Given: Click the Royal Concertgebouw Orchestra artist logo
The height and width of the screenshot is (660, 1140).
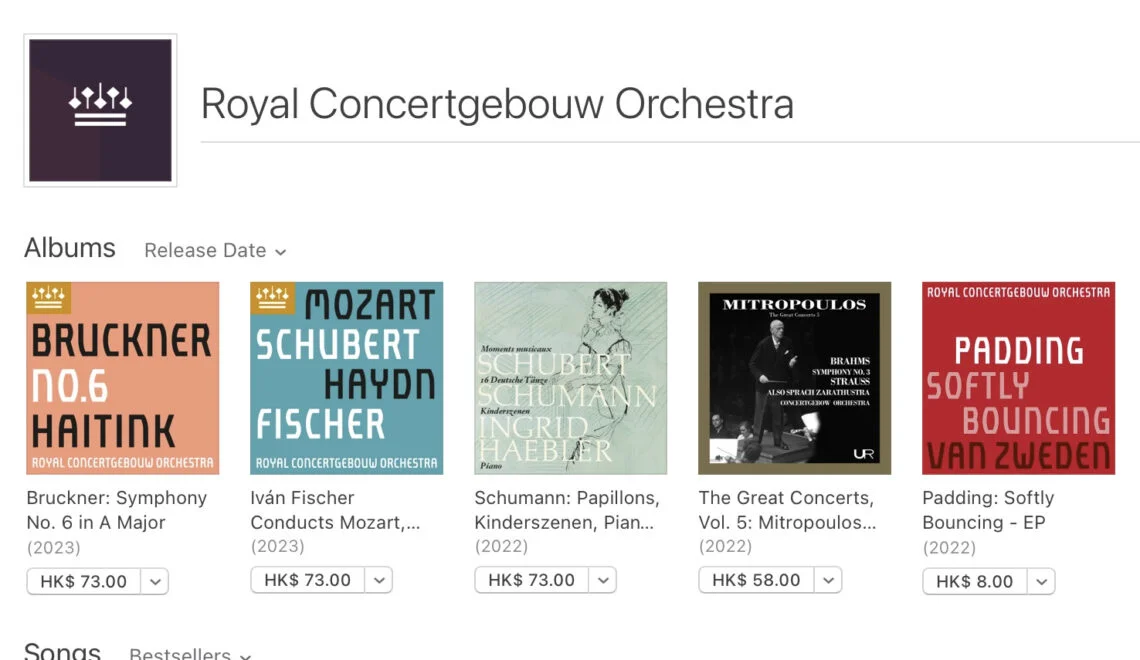Looking at the screenshot, I should point(100,110).
